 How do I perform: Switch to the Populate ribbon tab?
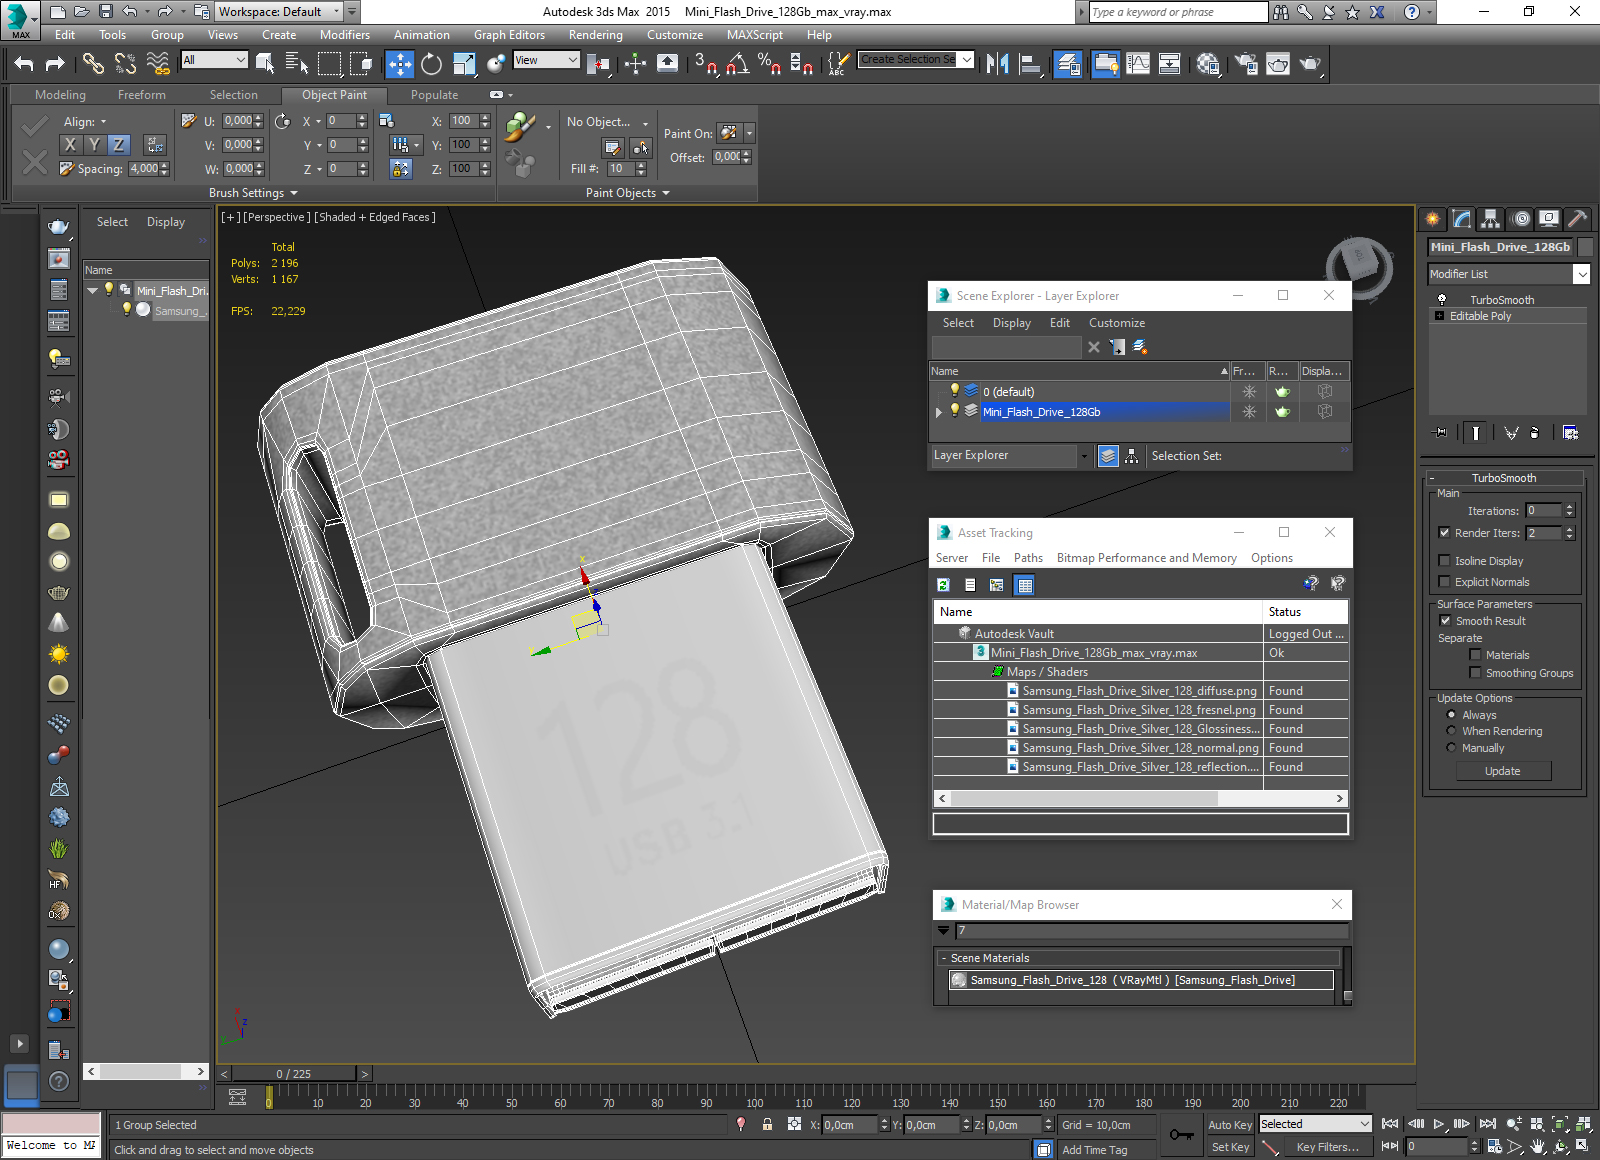(434, 95)
